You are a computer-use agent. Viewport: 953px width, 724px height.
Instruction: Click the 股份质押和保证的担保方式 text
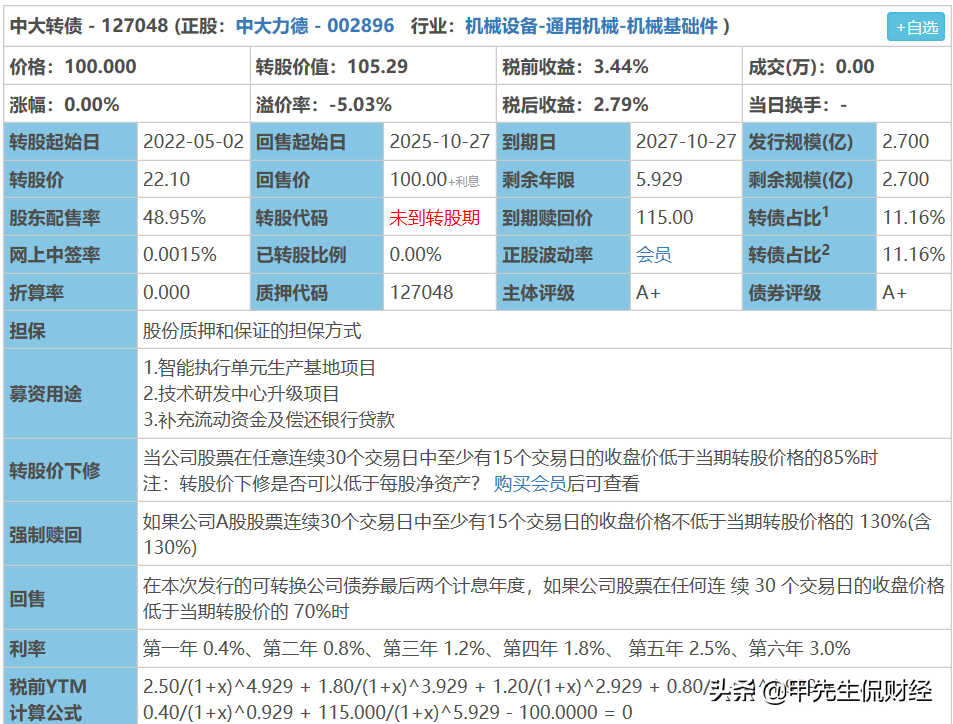pos(252,331)
